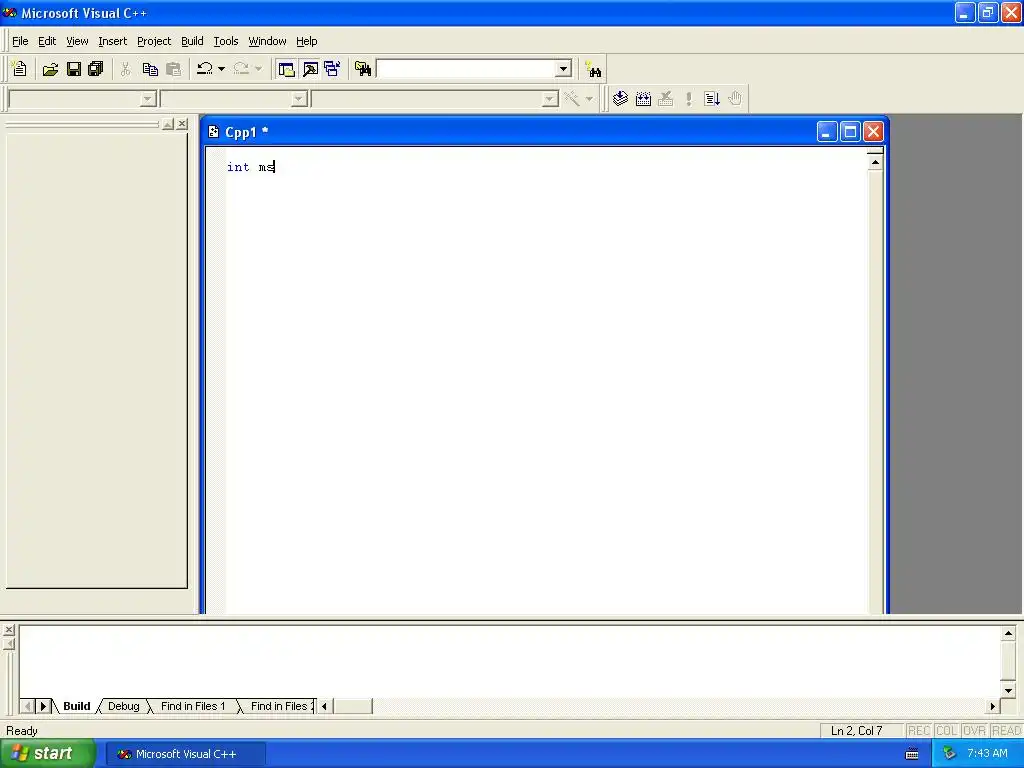Screen dimensions: 1024x768
Task: Open the Project menu
Action: tap(153, 41)
